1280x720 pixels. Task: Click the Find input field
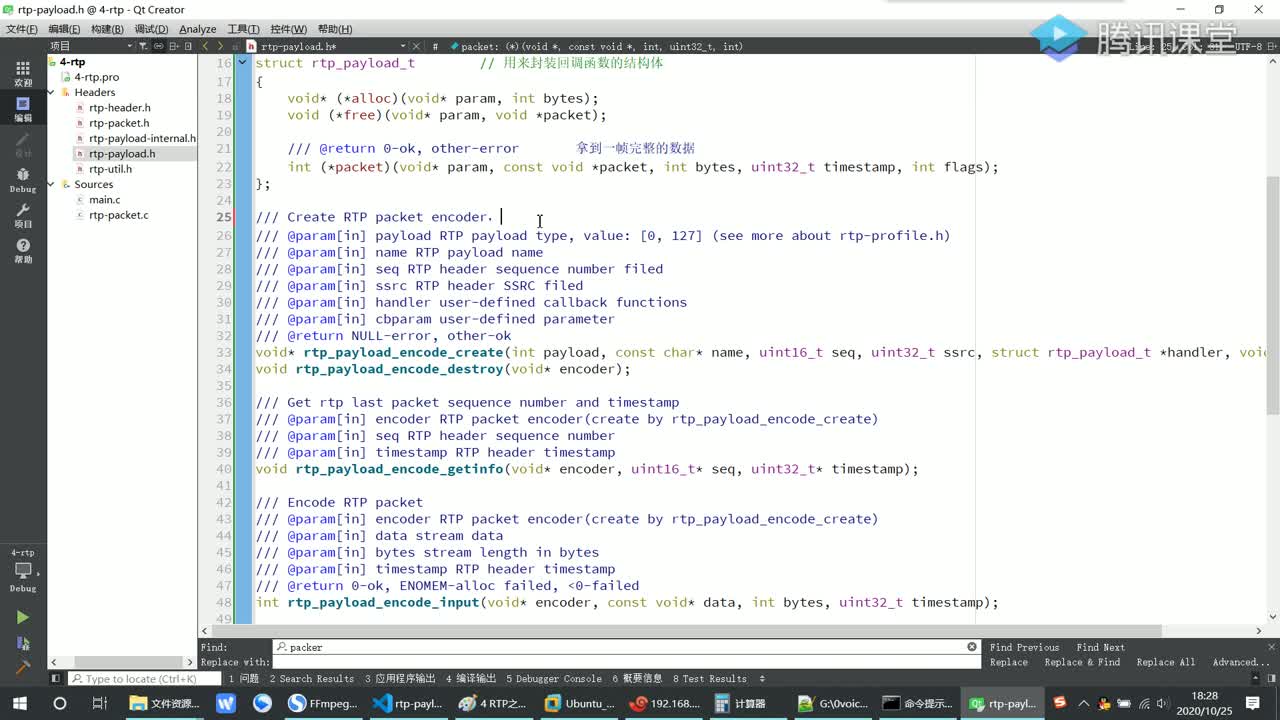click(626, 647)
